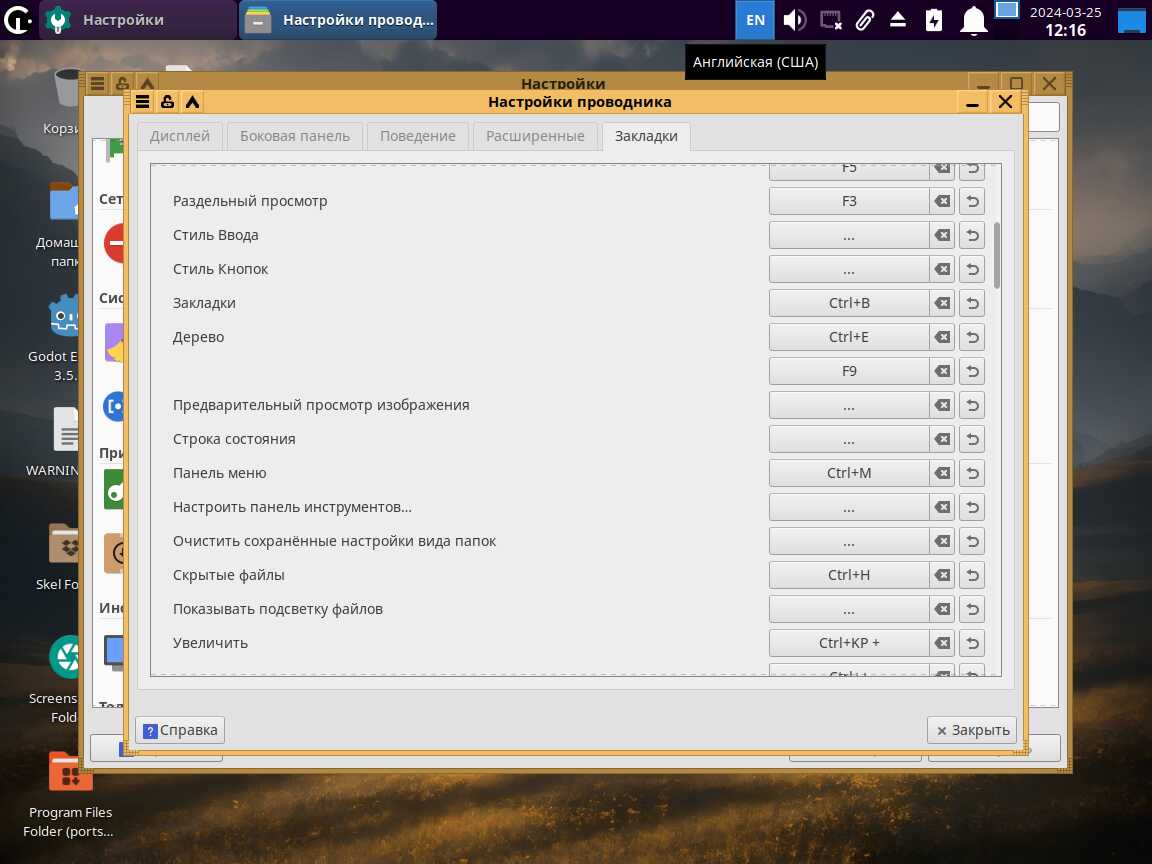
Task: Select the Панель меню row label
Action: point(219,473)
